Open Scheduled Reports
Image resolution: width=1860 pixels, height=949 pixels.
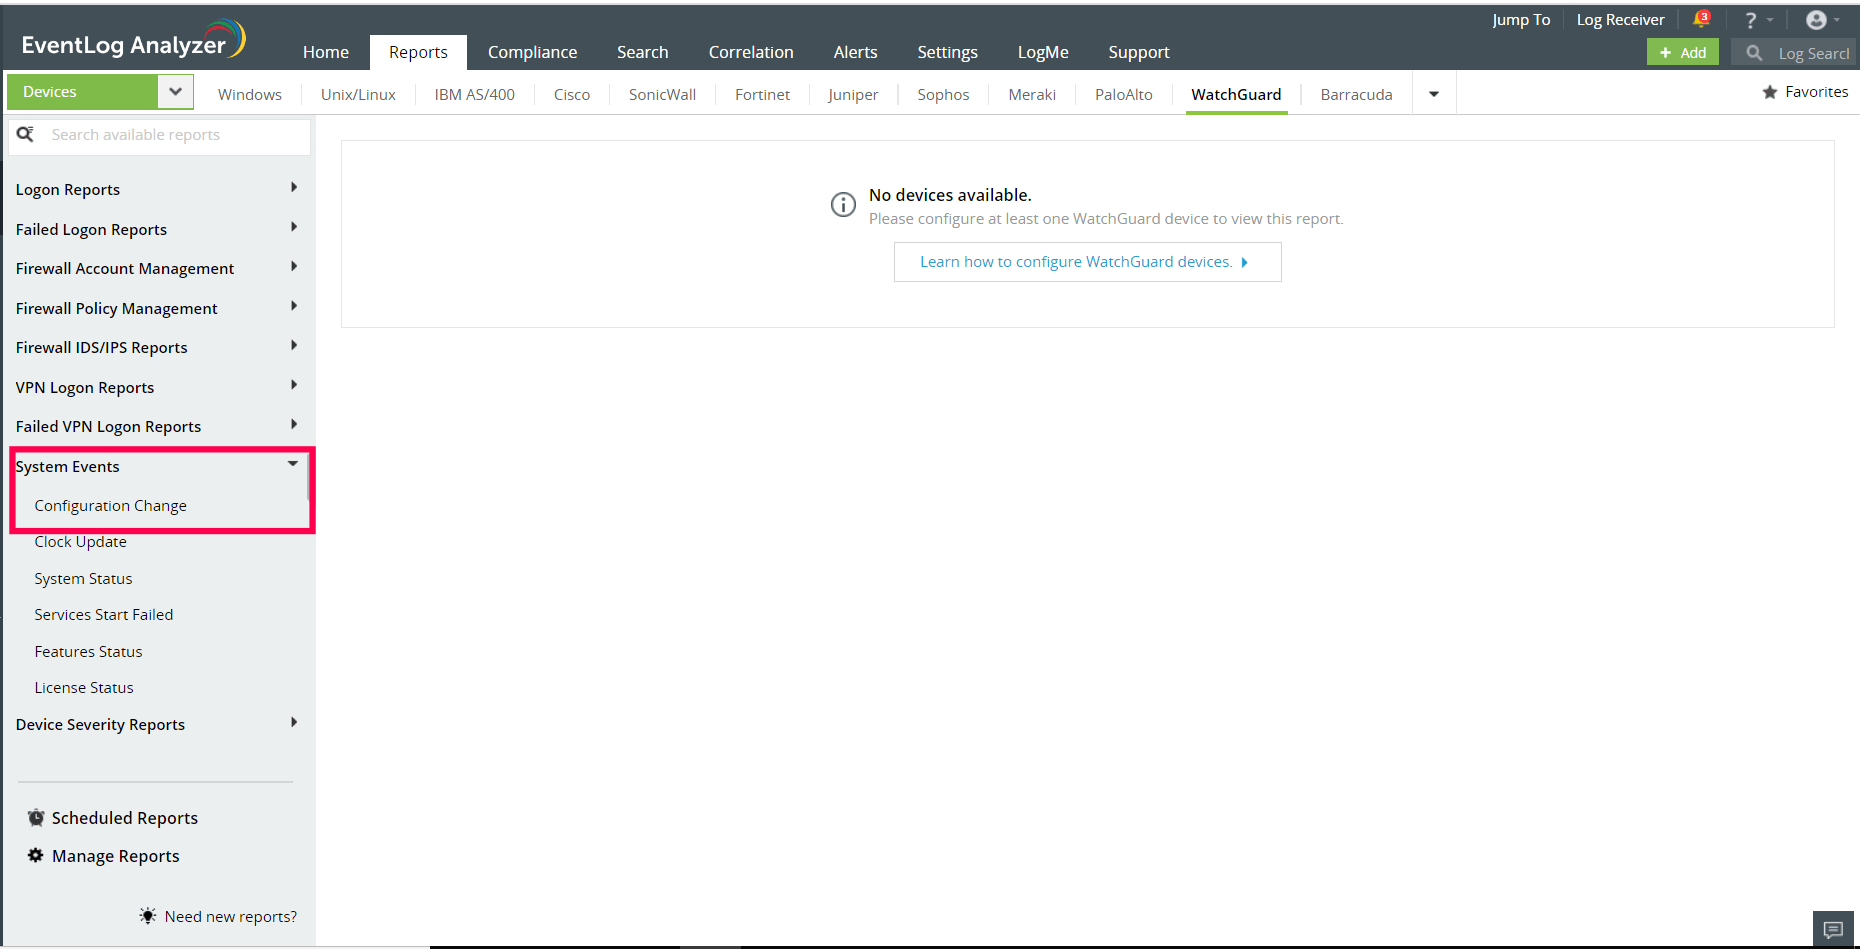[x=125, y=818]
